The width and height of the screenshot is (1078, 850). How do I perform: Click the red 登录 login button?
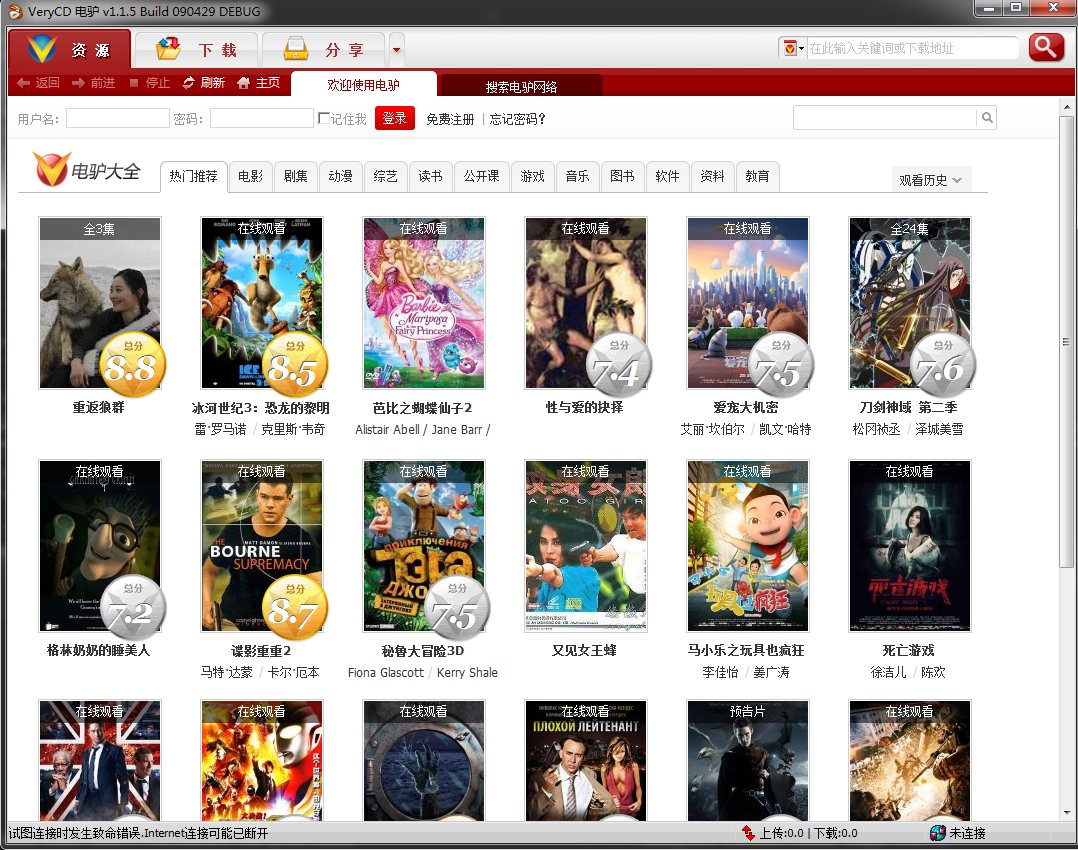pyautogui.click(x=395, y=118)
